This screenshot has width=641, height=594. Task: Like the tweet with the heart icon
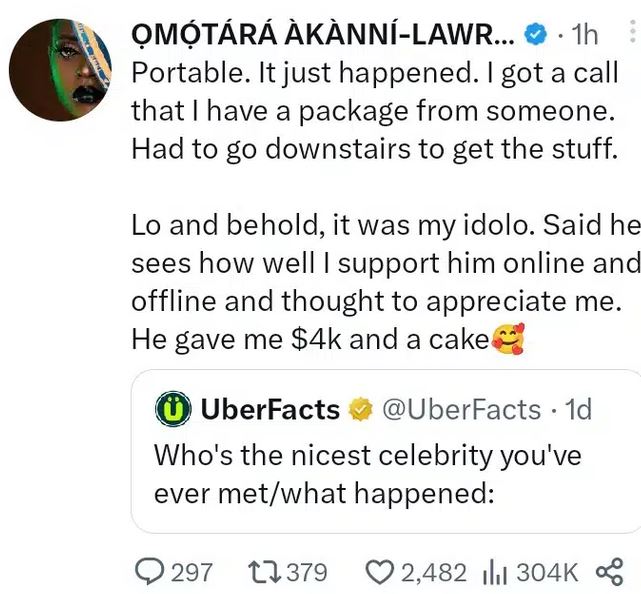tap(379, 571)
